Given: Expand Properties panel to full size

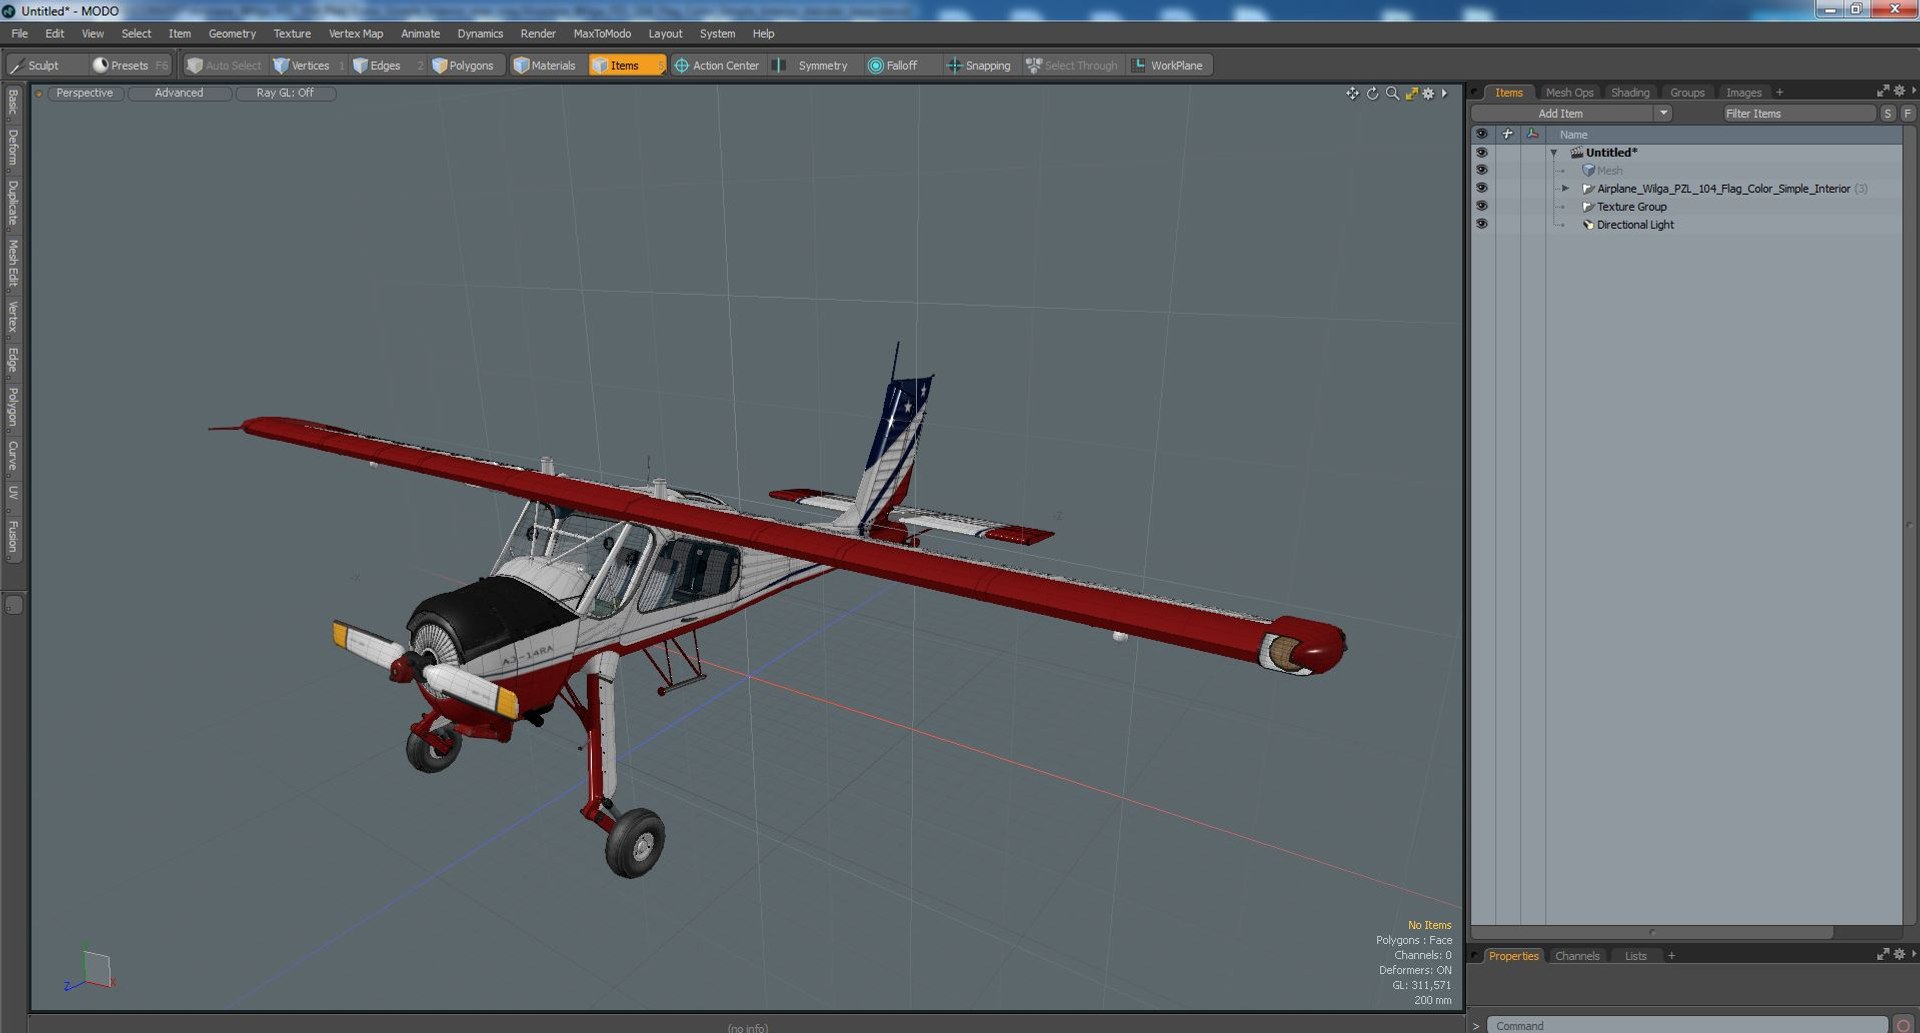Looking at the screenshot, I should [1883, 955].
